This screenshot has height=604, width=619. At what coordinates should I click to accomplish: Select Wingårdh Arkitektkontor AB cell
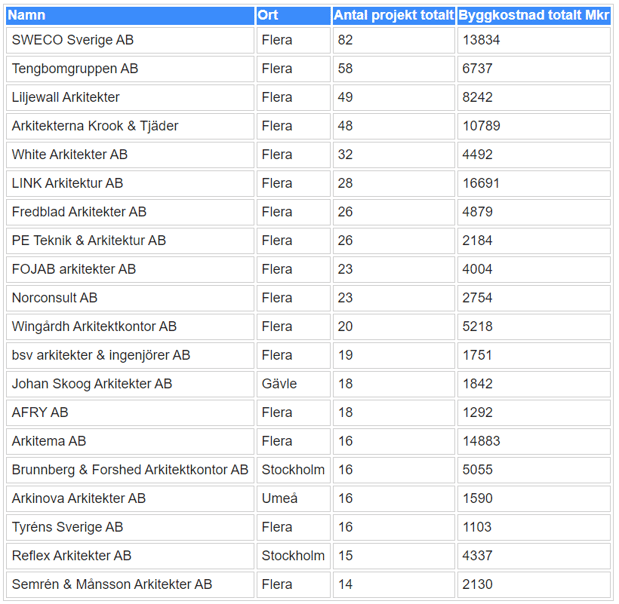click(x=130, y=327)
